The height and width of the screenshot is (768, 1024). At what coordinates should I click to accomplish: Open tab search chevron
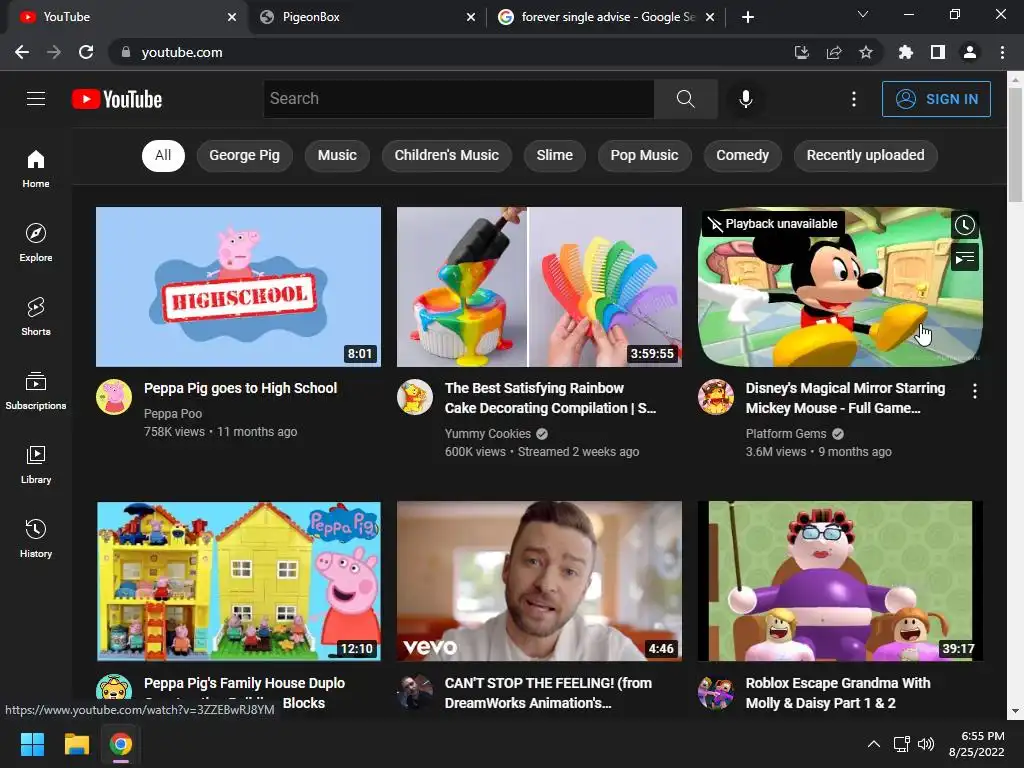coord(863,14)
